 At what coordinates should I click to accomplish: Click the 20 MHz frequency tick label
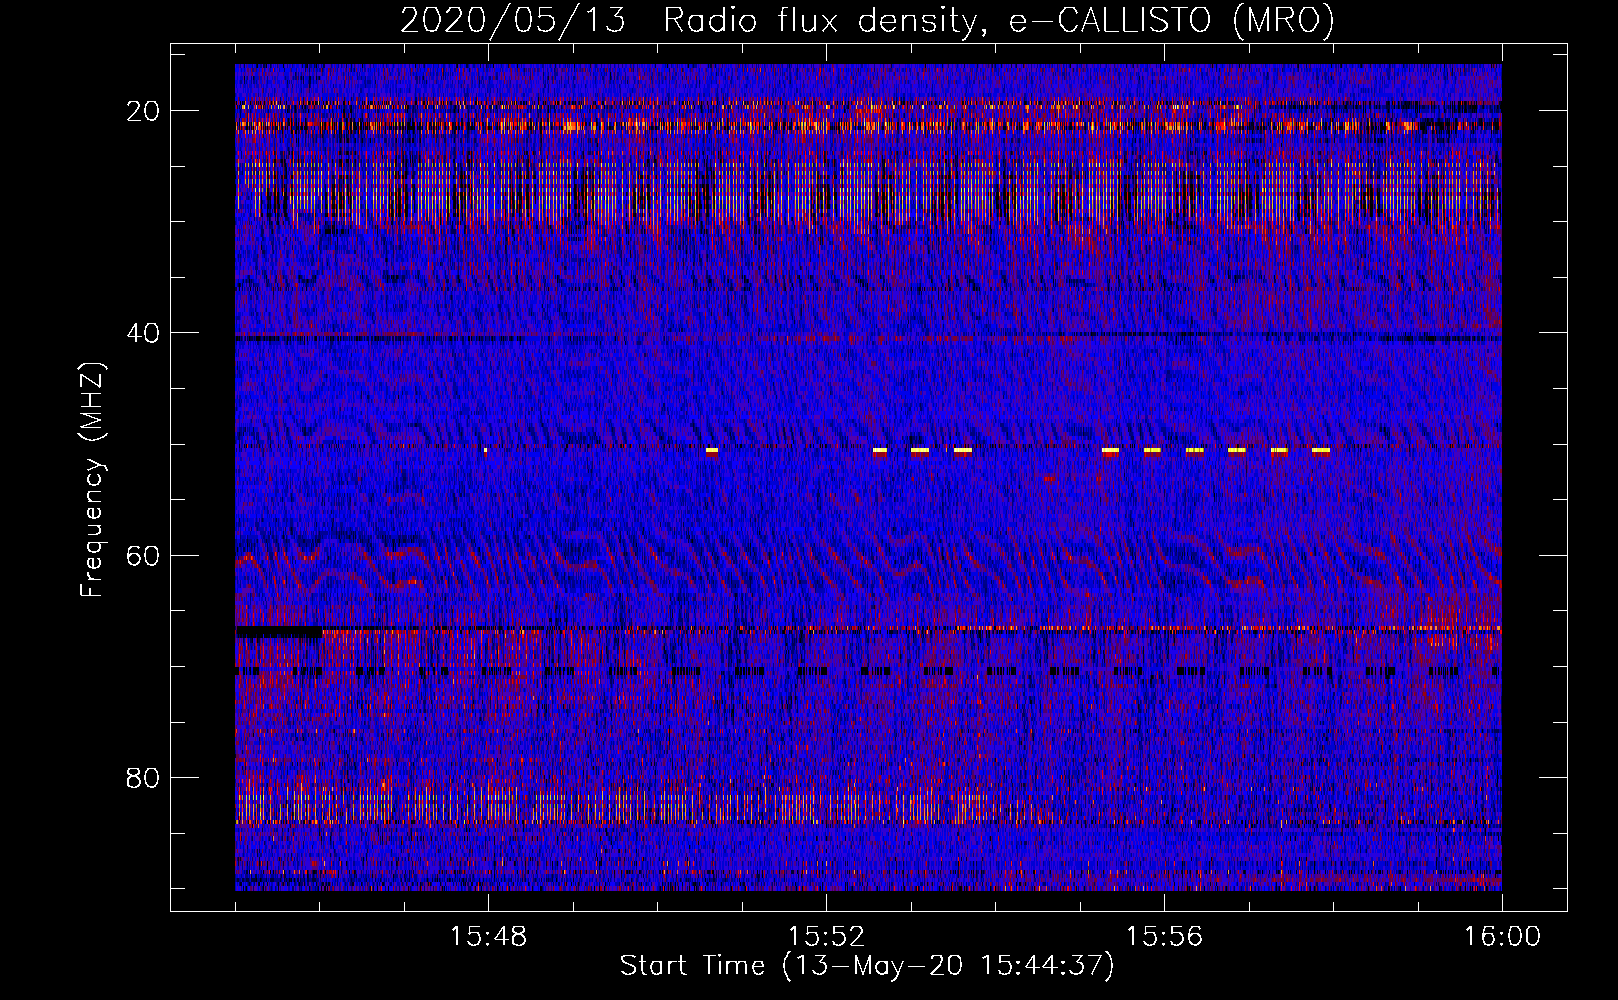click(x=145, y=111)
